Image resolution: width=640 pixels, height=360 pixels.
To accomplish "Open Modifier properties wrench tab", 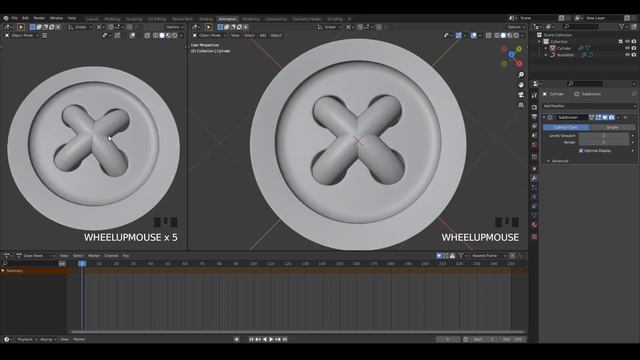I will [x=534, y=178].
